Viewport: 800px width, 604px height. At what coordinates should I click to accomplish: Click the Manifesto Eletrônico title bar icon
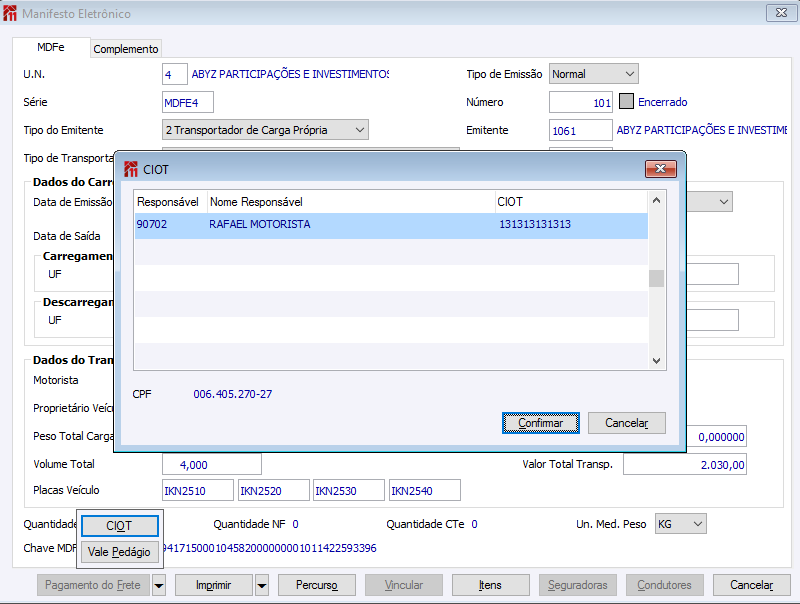(10, 13)
